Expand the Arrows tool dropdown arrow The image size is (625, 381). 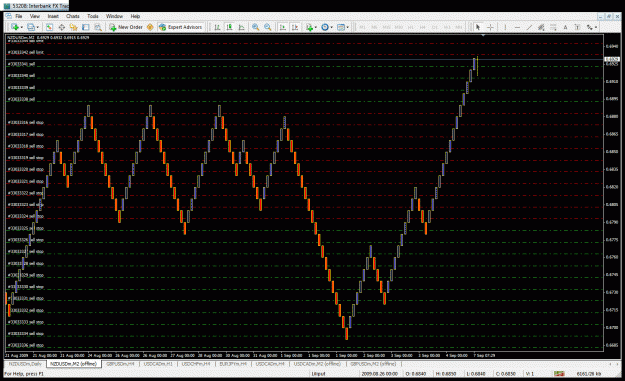click(x=596, y=27)
